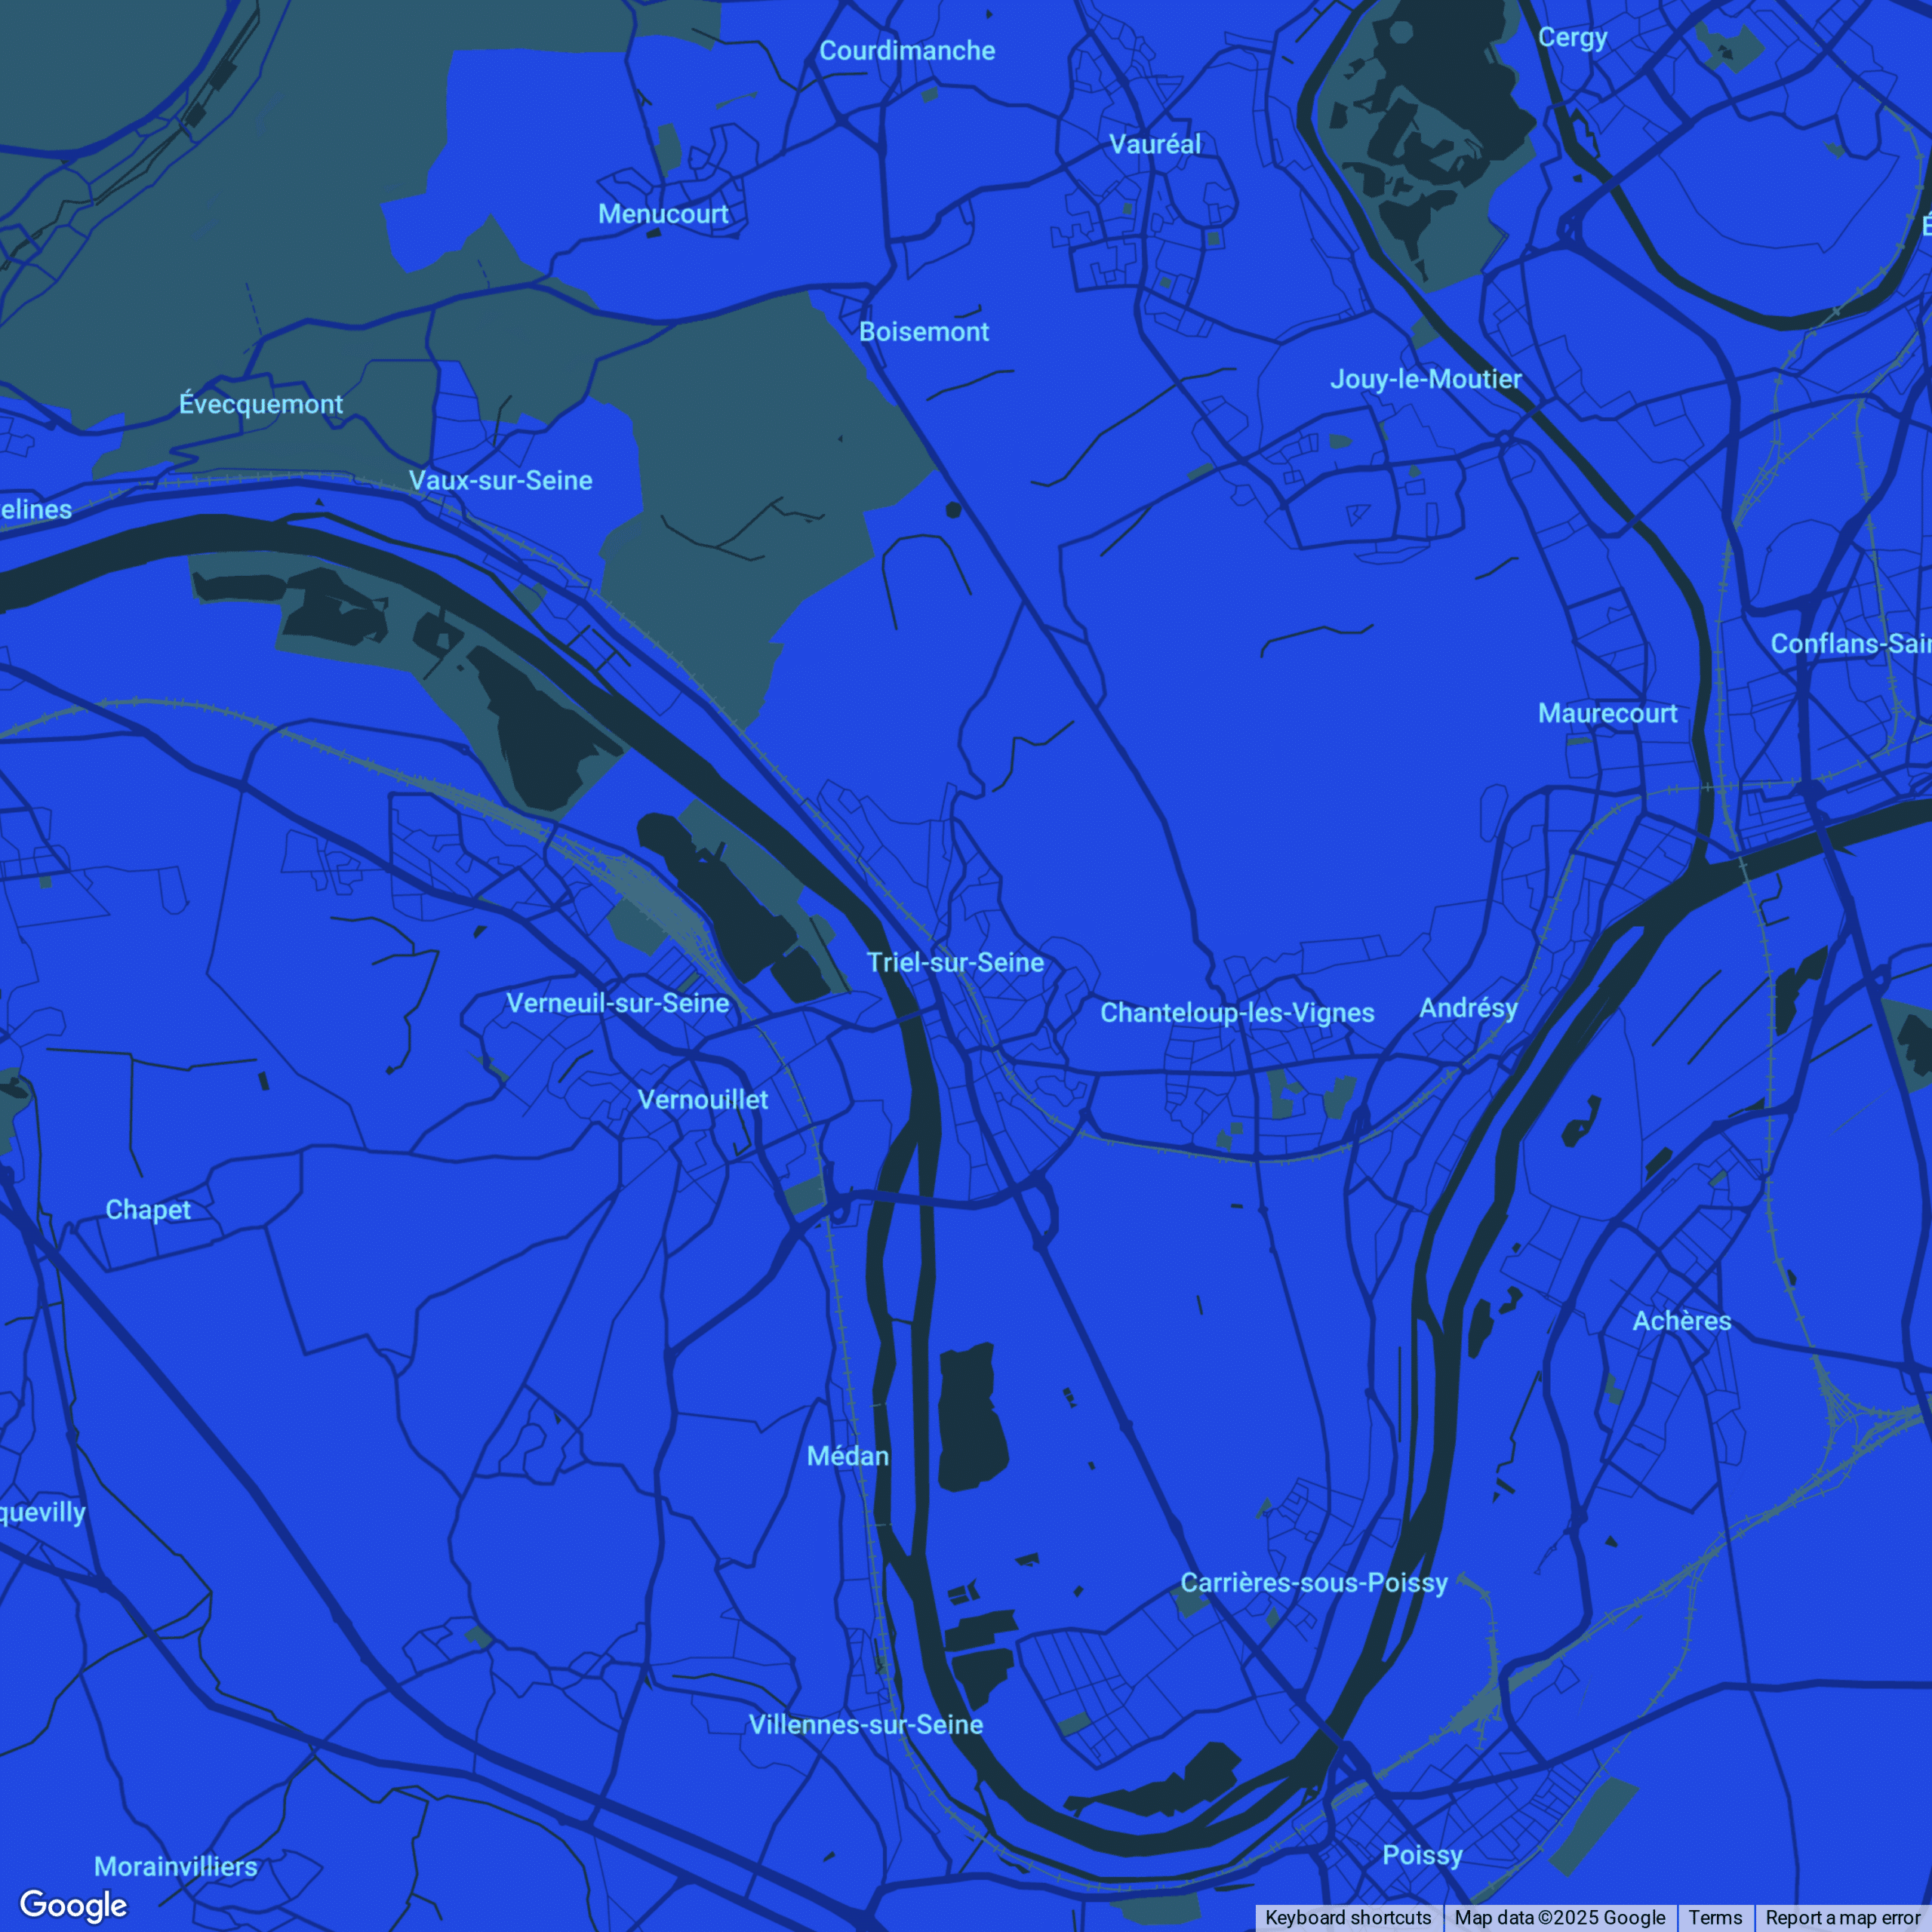Click the Vauréal town label
Image resolution: width=1932 pixels, height=1932 pixels.
[1155, 144]
